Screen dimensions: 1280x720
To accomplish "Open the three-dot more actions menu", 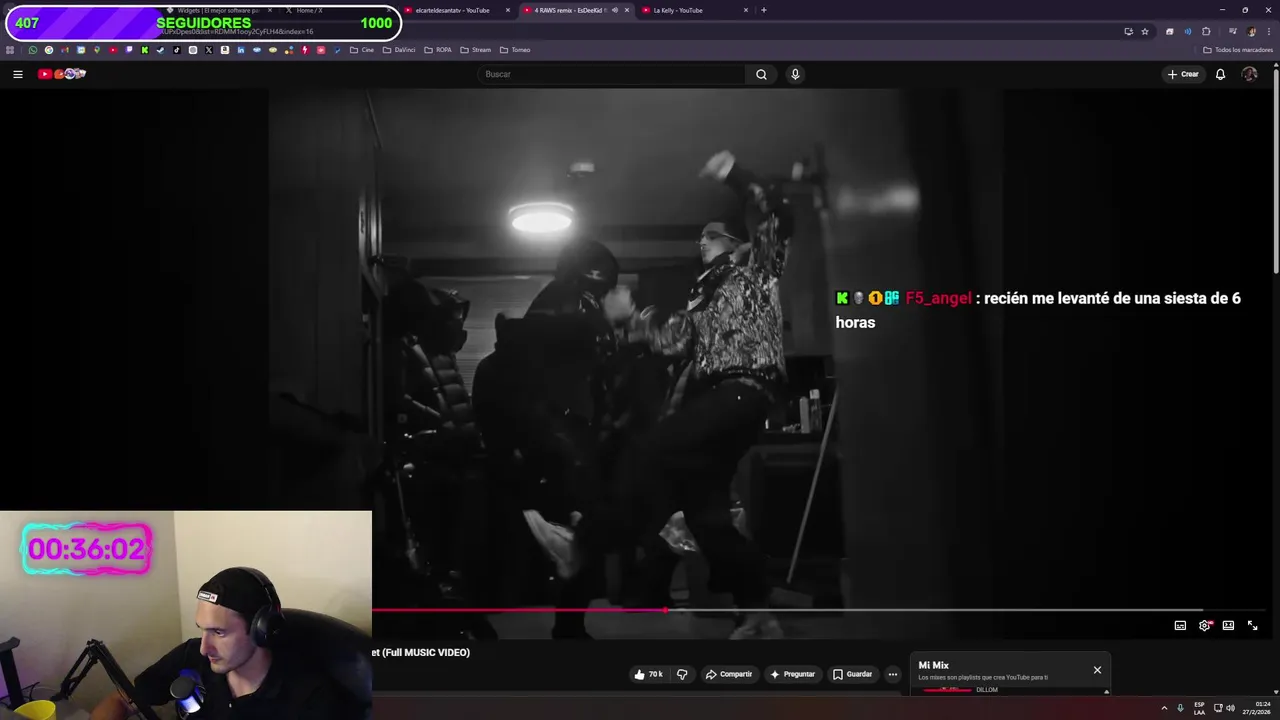I will (x=893, y=674).
